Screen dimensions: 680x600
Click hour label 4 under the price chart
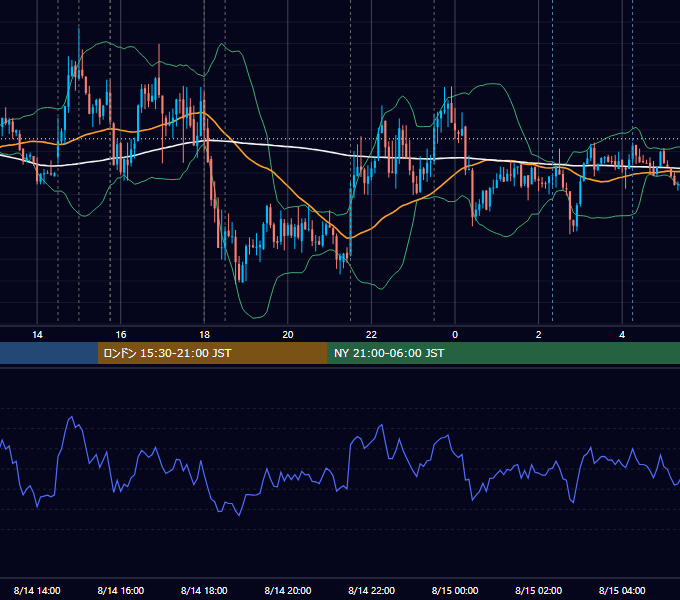click(x=622, y=334)
